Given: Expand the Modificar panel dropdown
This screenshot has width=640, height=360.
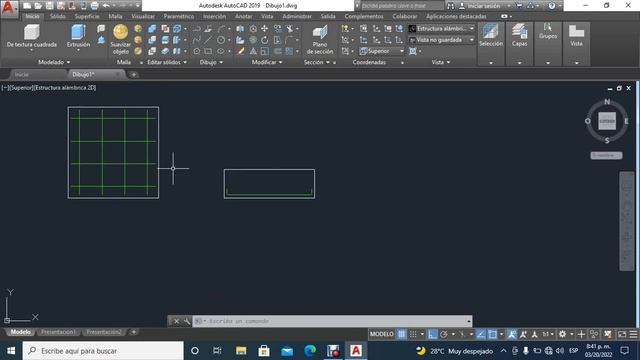Looking at the screenshot, I should [267, 62].
